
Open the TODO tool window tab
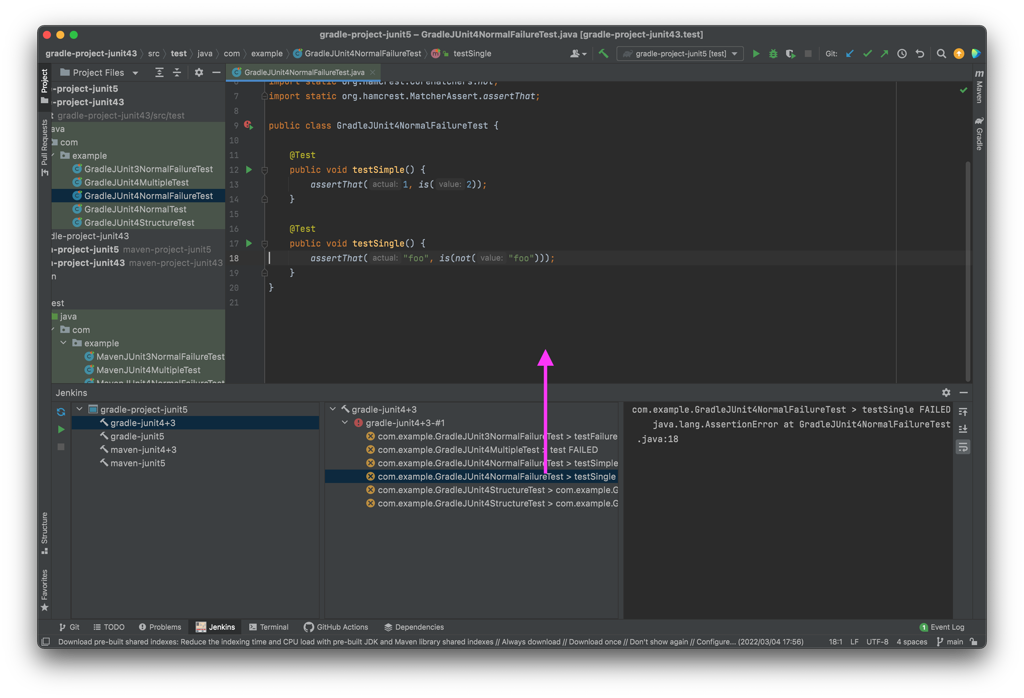click(x=108, y=627)
